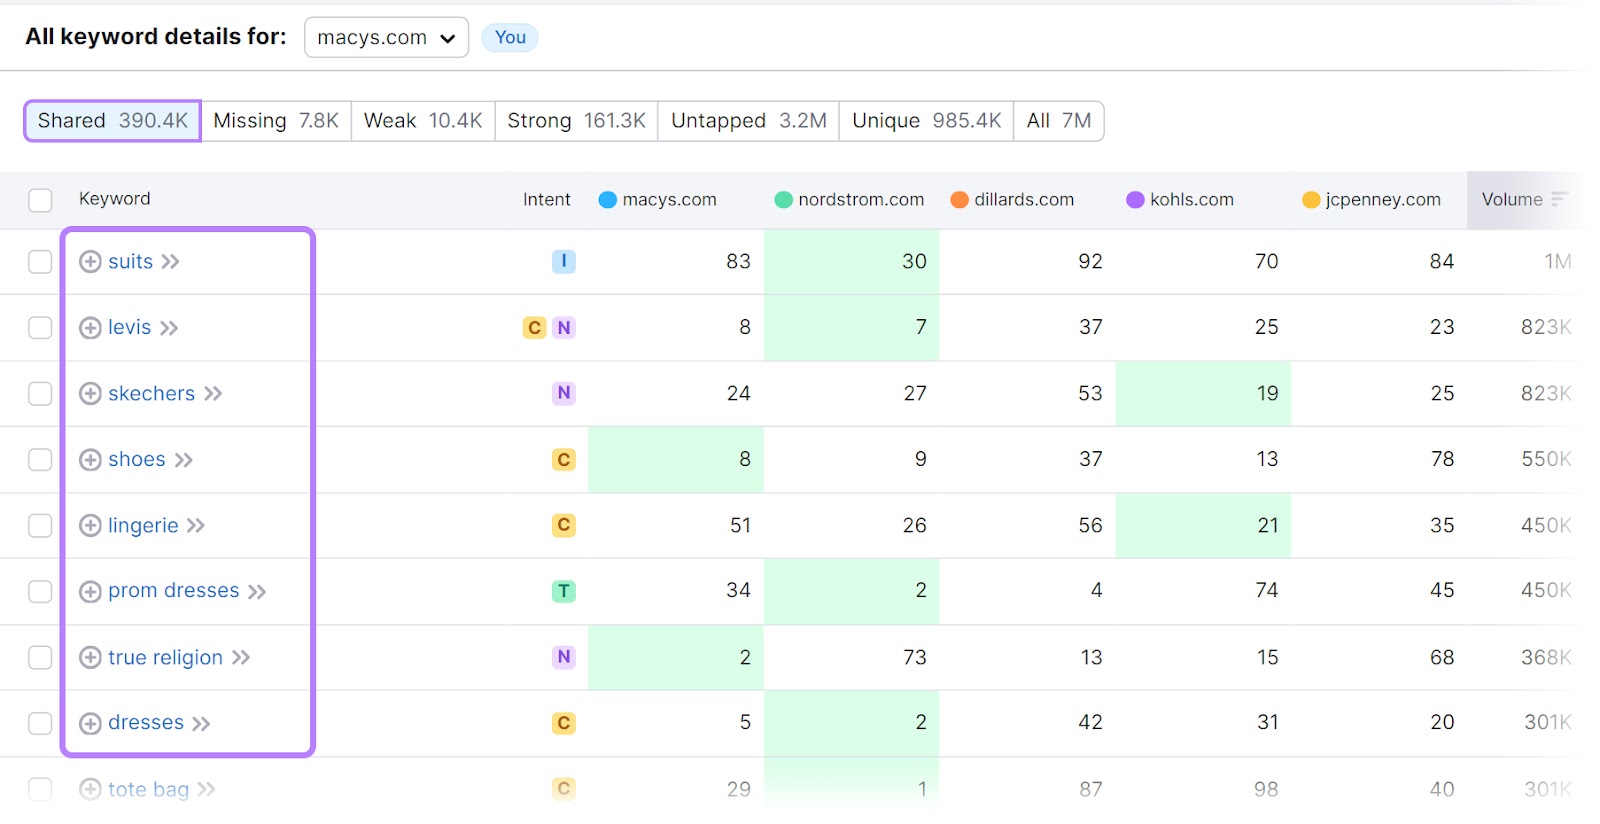Click the plus icon beside prom dresses
Image resolution: width=1600 pixels, height=824 pixels.
point(90,592)
